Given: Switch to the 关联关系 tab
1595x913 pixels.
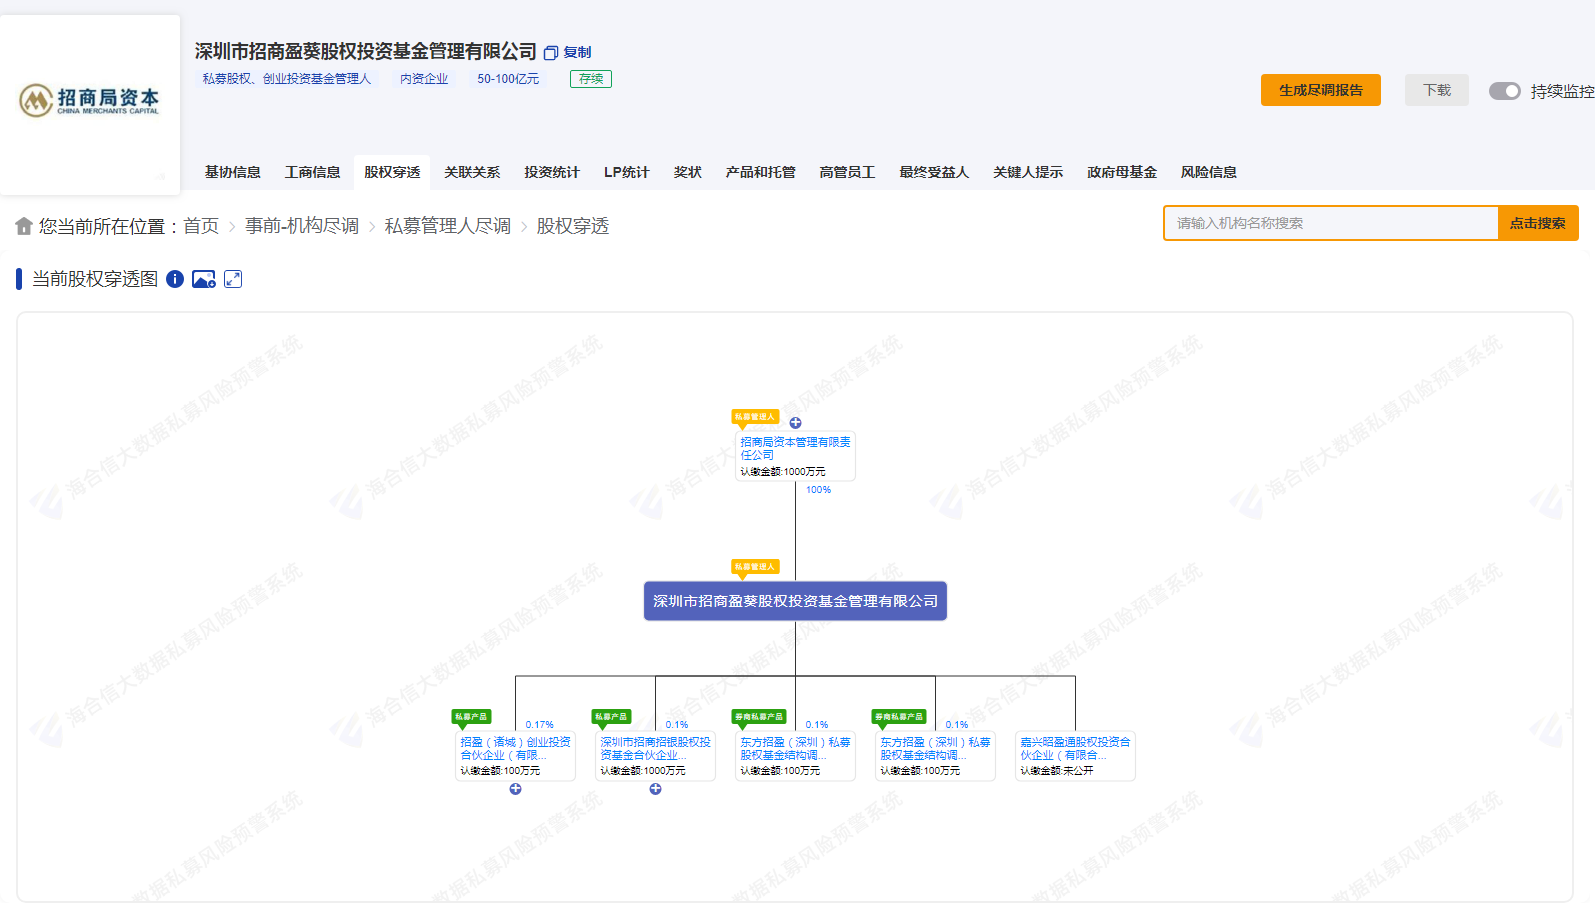Looking at the screenshot, I should click(x=472, y=172).
